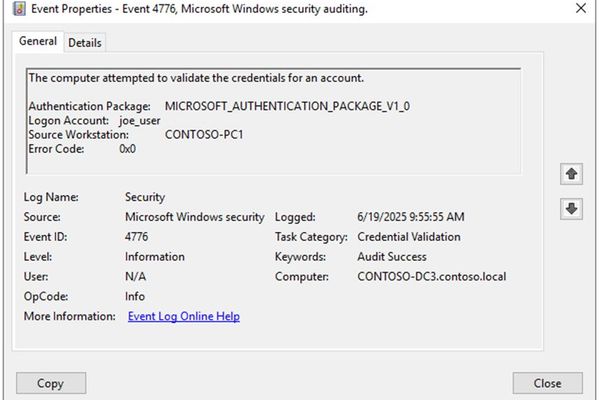Image resolution: width=600 pixels, height=400 pixels.
Task: Show the next event with down arrow
Action: pos(571,209)
